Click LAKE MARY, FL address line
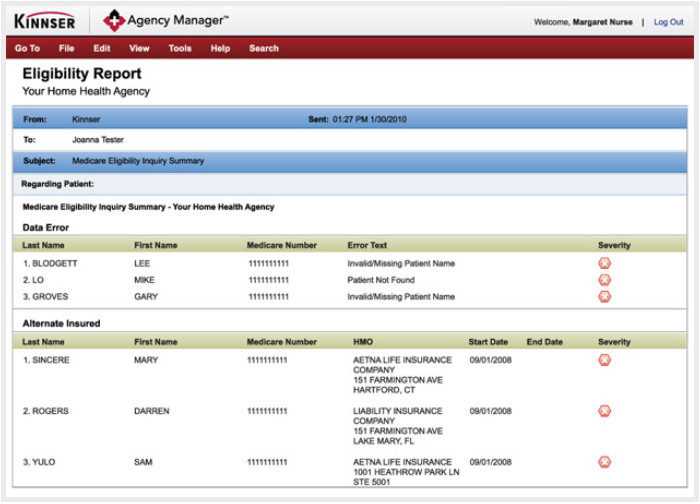The height and width of the screenshot is (504, 700). (383, 441)
